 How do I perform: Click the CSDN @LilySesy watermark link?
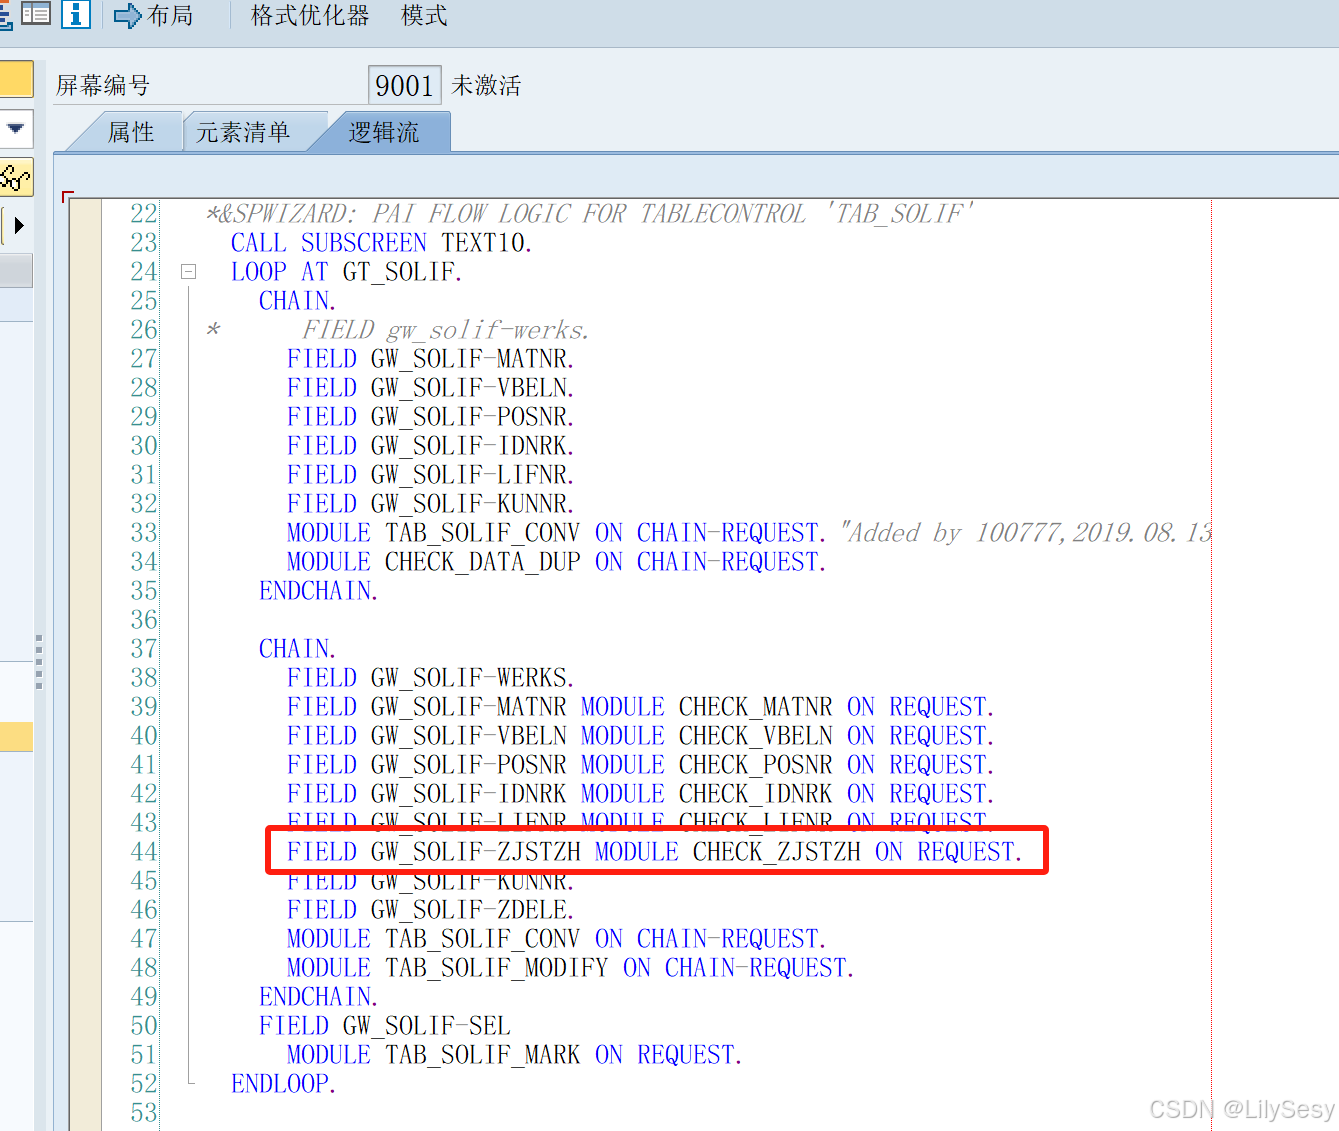[x=1245, y=1109]
